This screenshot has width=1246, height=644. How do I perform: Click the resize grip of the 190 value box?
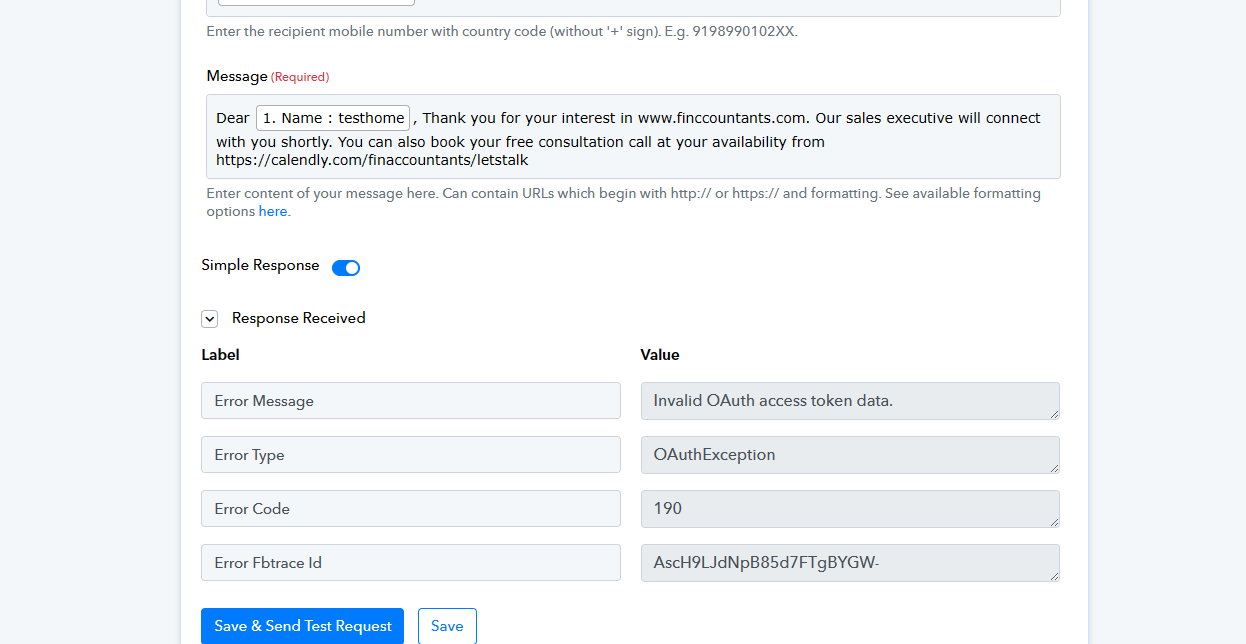coord(1053,521)
